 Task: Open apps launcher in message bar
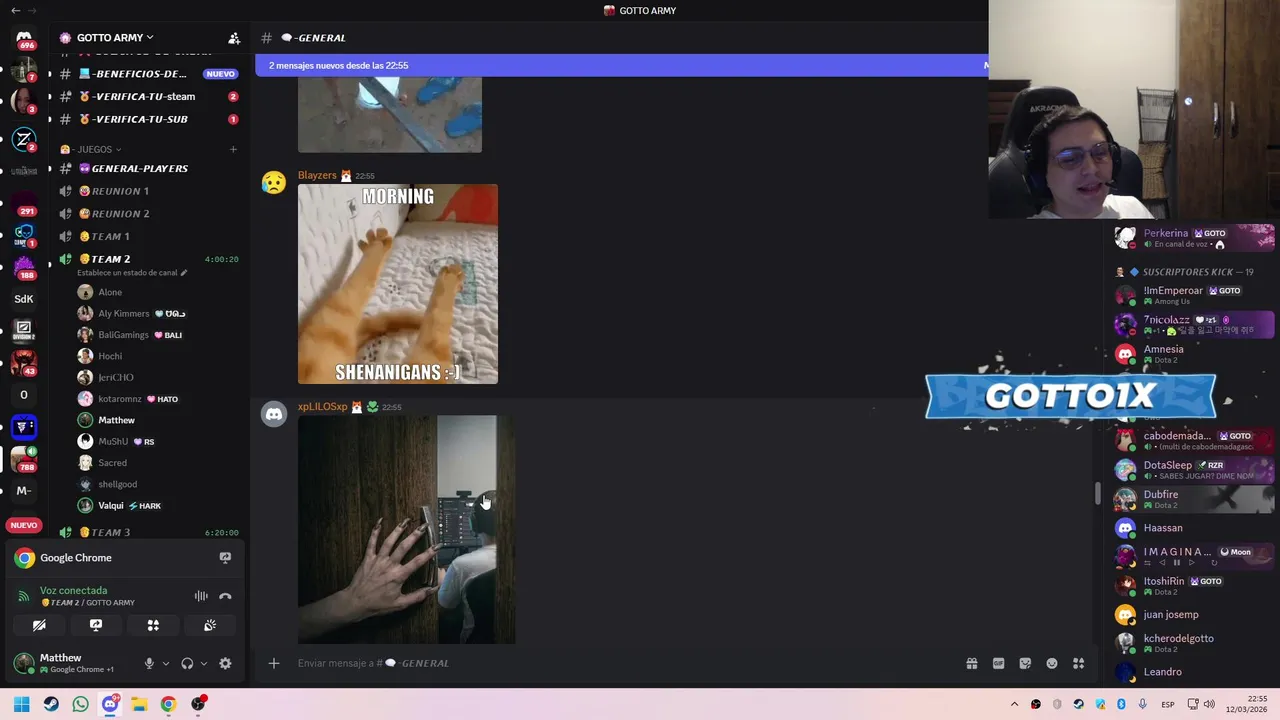pos(1079,663)
